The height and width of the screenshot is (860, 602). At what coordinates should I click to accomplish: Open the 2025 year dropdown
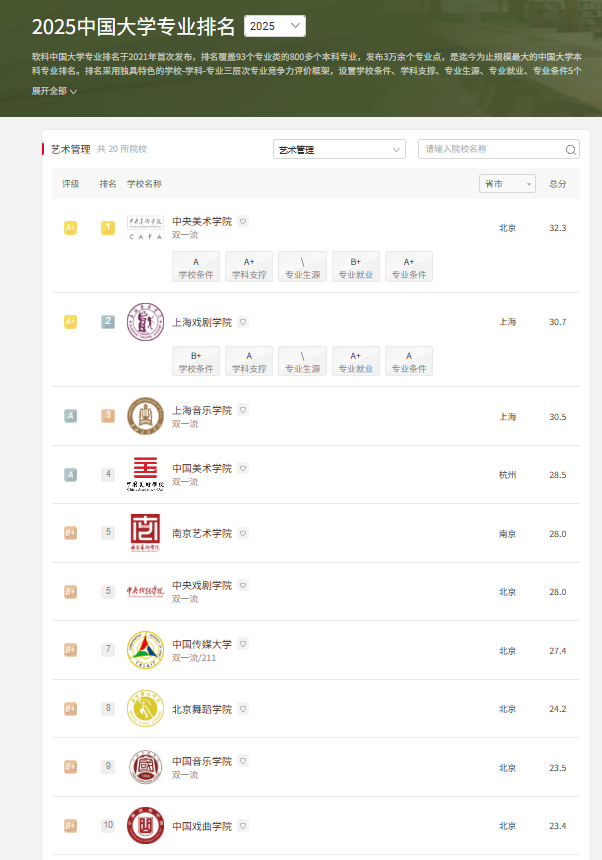click(x=275, y=26)
